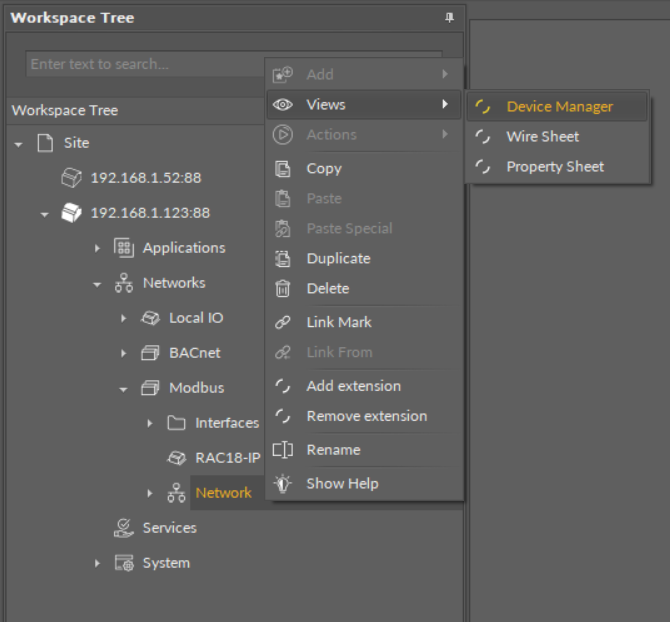This screenshot has height=622, width=670.
Task: Choose Property Sheet from submenu
Action: click(554, 167)
